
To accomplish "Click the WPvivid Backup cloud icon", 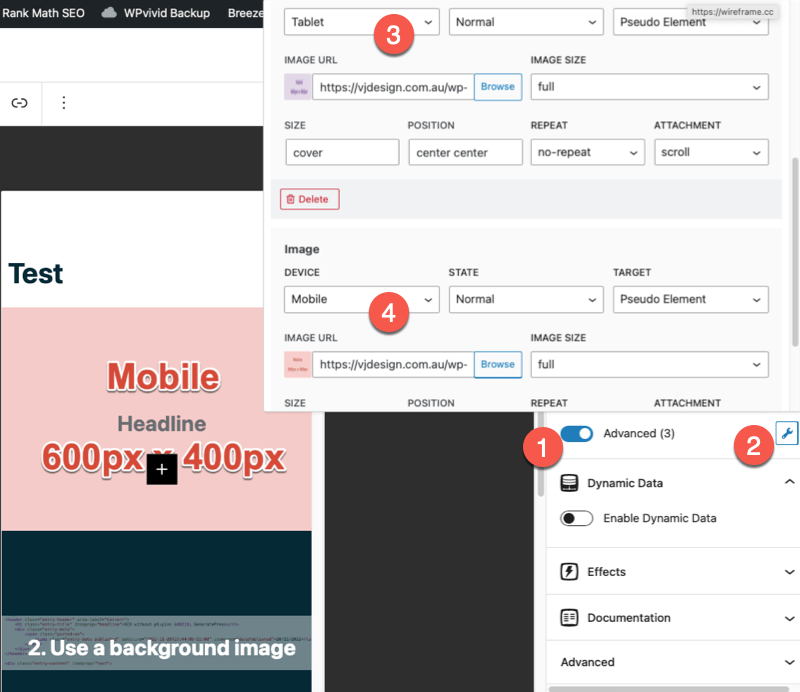I will click(109, 13).
